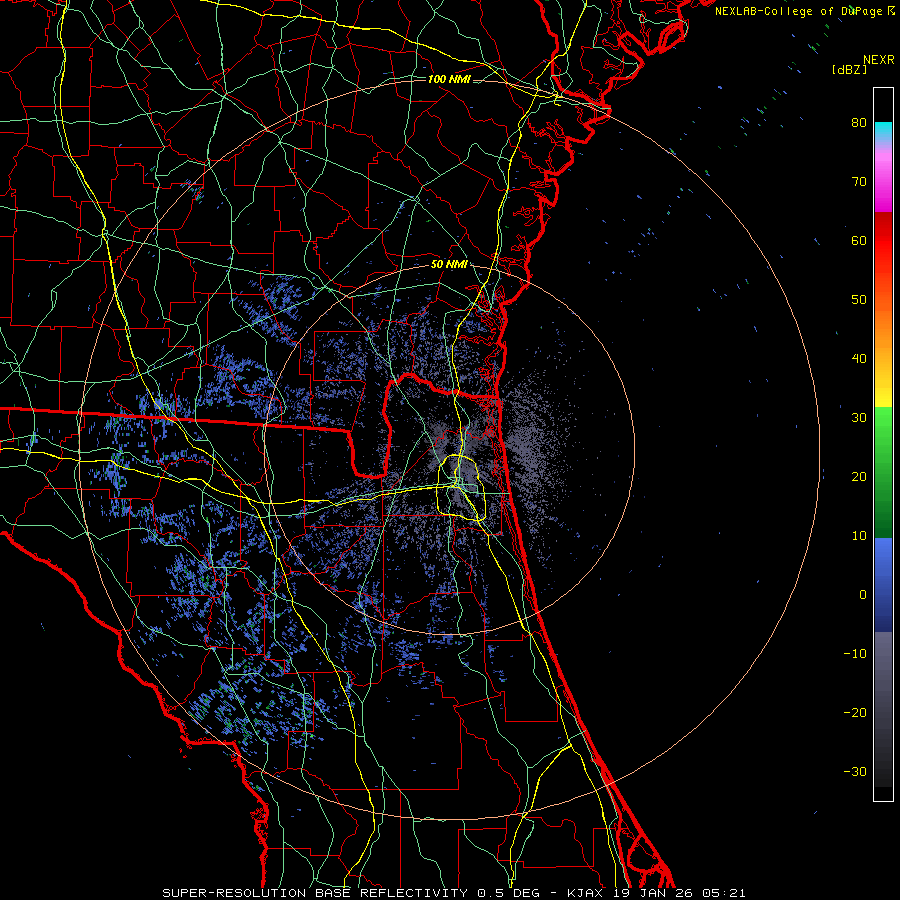Click the gray segment of the color bar
Screen dimensions: 900x900
(x=883, y=709)
